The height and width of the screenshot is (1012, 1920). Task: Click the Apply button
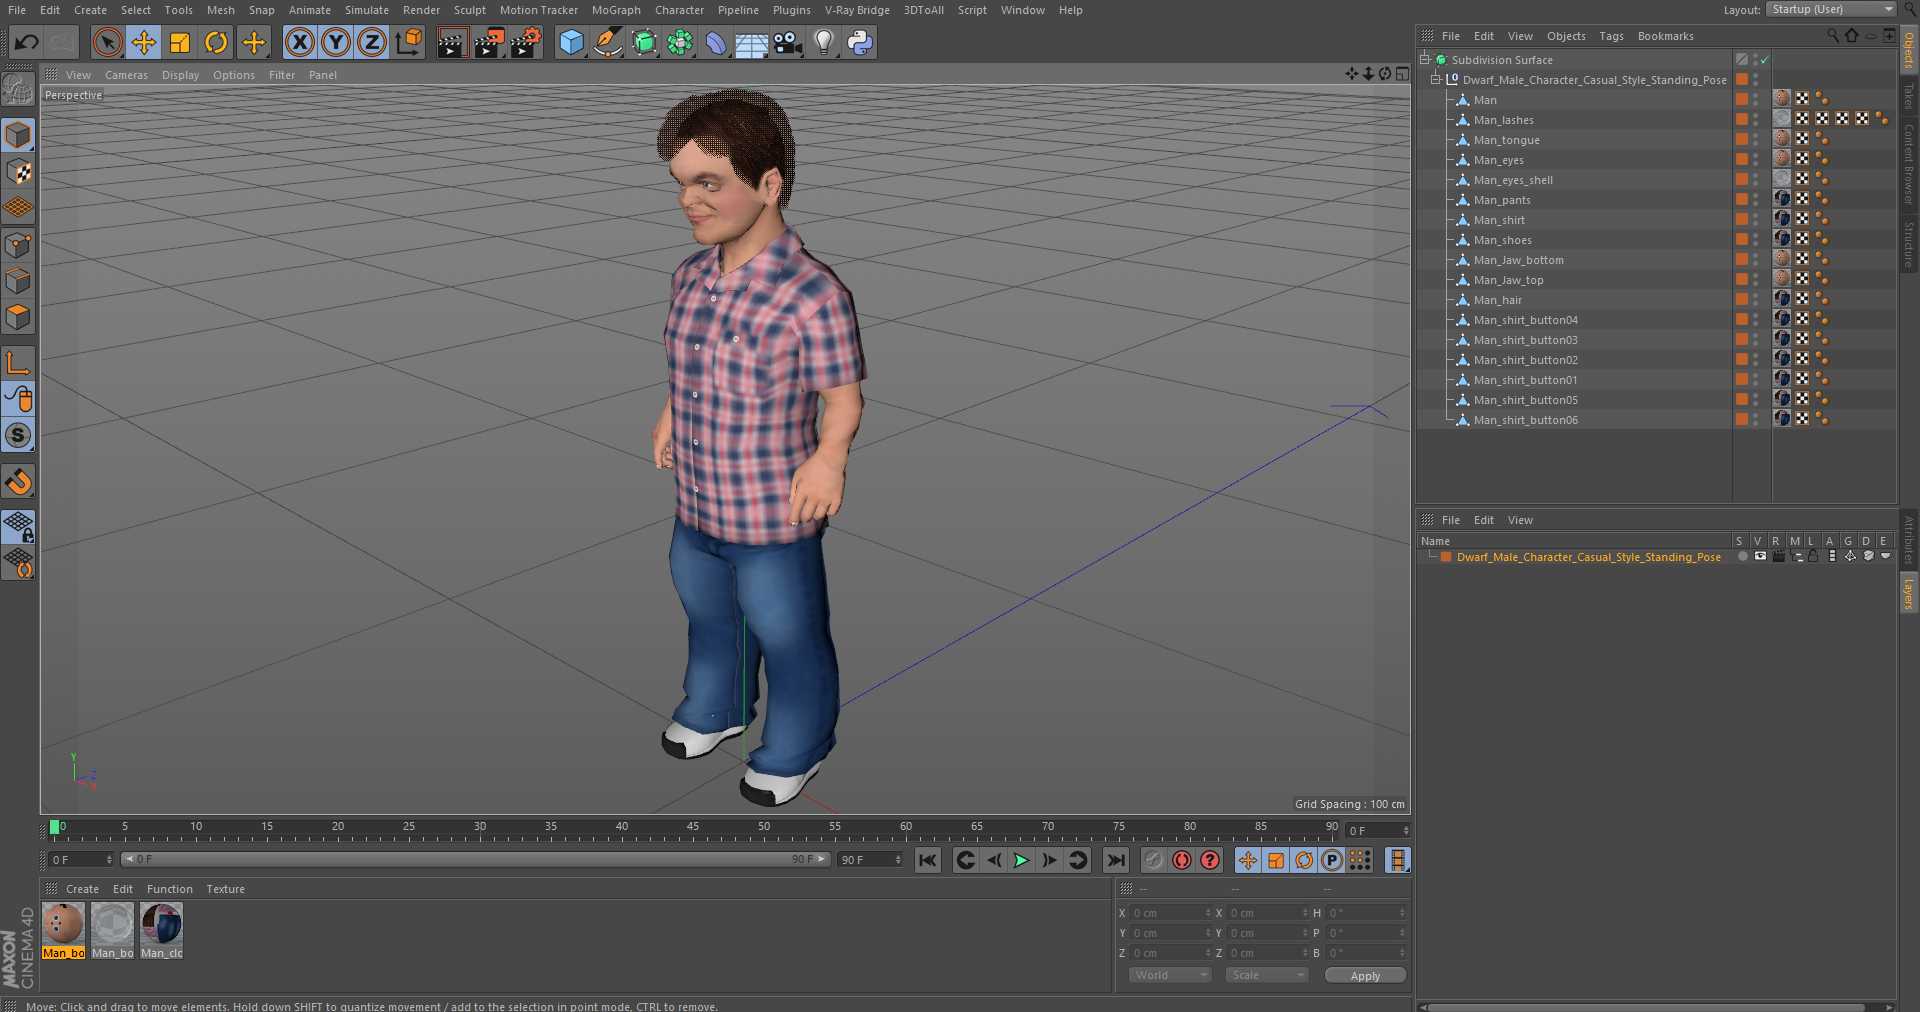[1365, 975]
